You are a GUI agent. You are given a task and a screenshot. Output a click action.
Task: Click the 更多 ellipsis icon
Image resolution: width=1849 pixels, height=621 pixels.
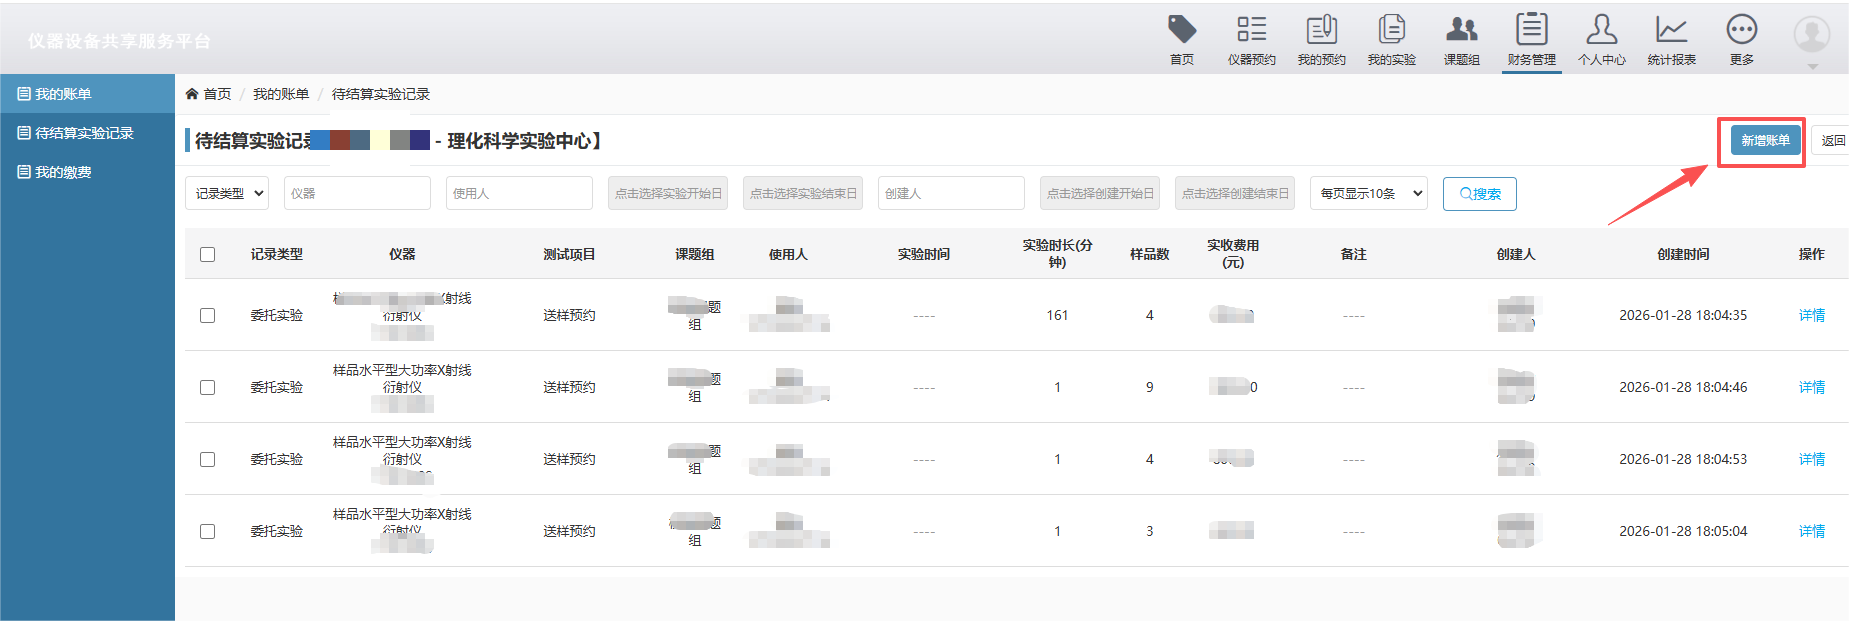(x=1741, y=30)
